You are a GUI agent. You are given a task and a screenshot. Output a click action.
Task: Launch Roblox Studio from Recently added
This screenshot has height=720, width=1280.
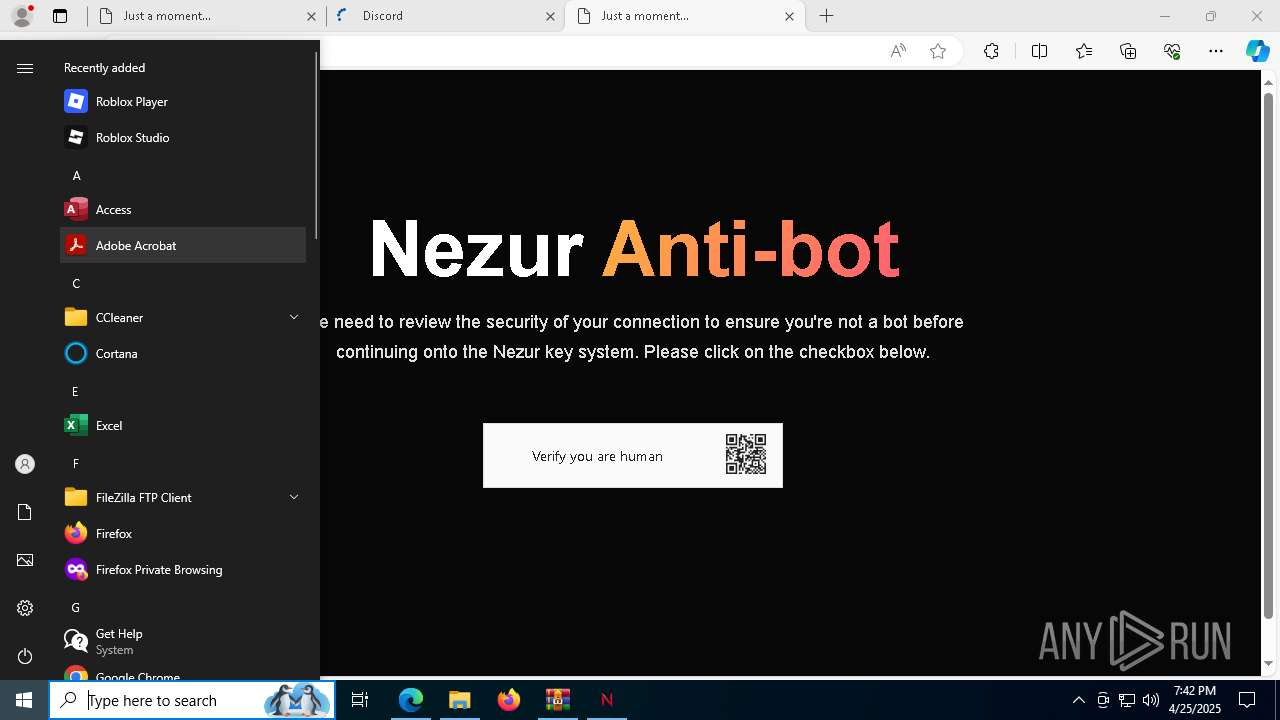[183, 137]
